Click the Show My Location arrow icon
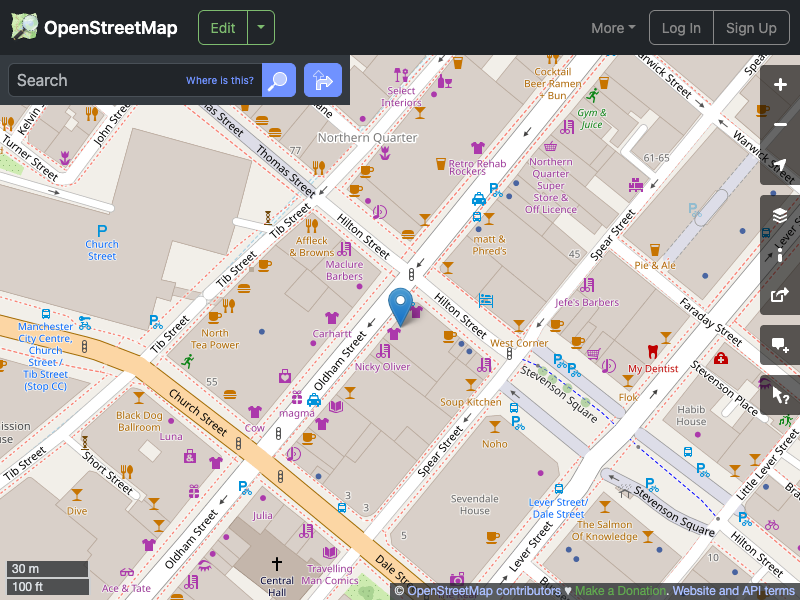The image size is (800, 600). pyautogui.click(x=780, y=163)
